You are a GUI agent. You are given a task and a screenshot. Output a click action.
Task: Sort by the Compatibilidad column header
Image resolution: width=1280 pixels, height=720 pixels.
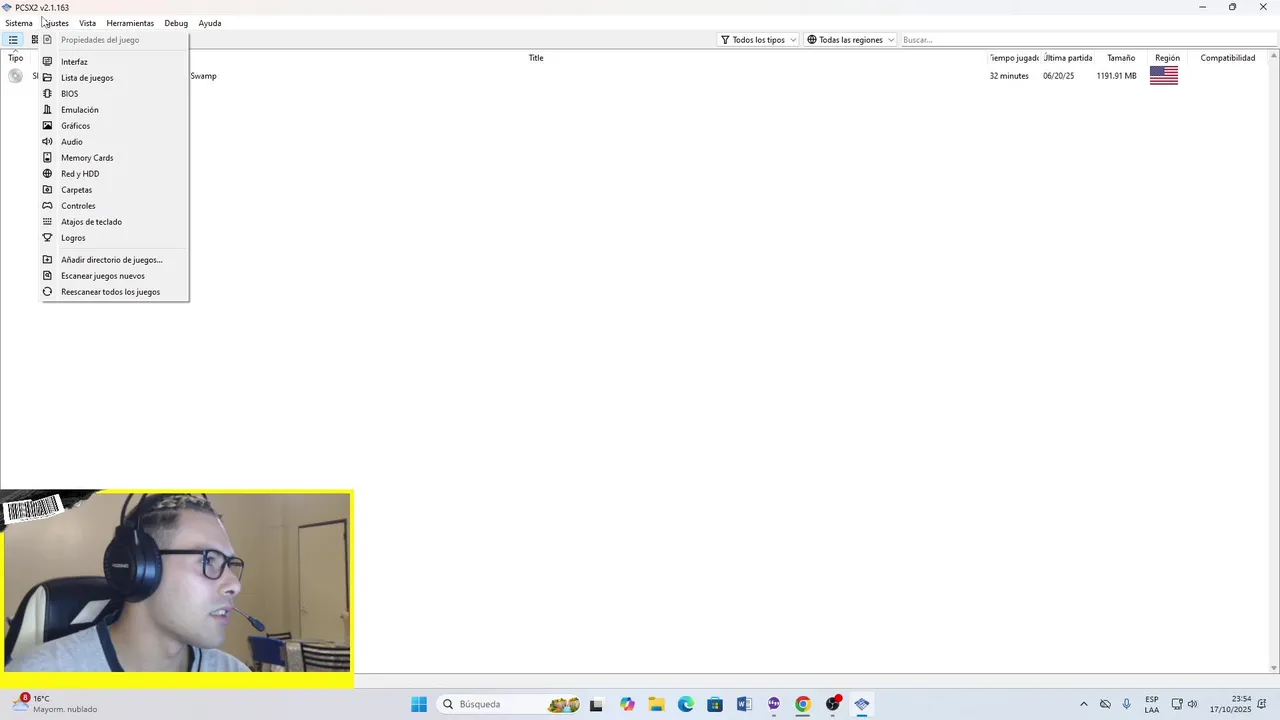1228,58
